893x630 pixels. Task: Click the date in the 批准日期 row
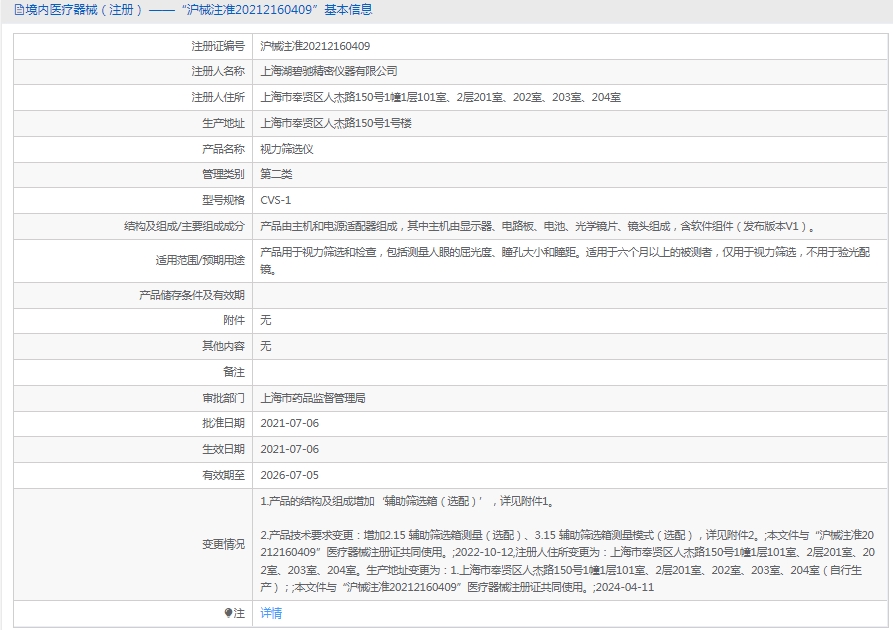(x=289, y=423)
